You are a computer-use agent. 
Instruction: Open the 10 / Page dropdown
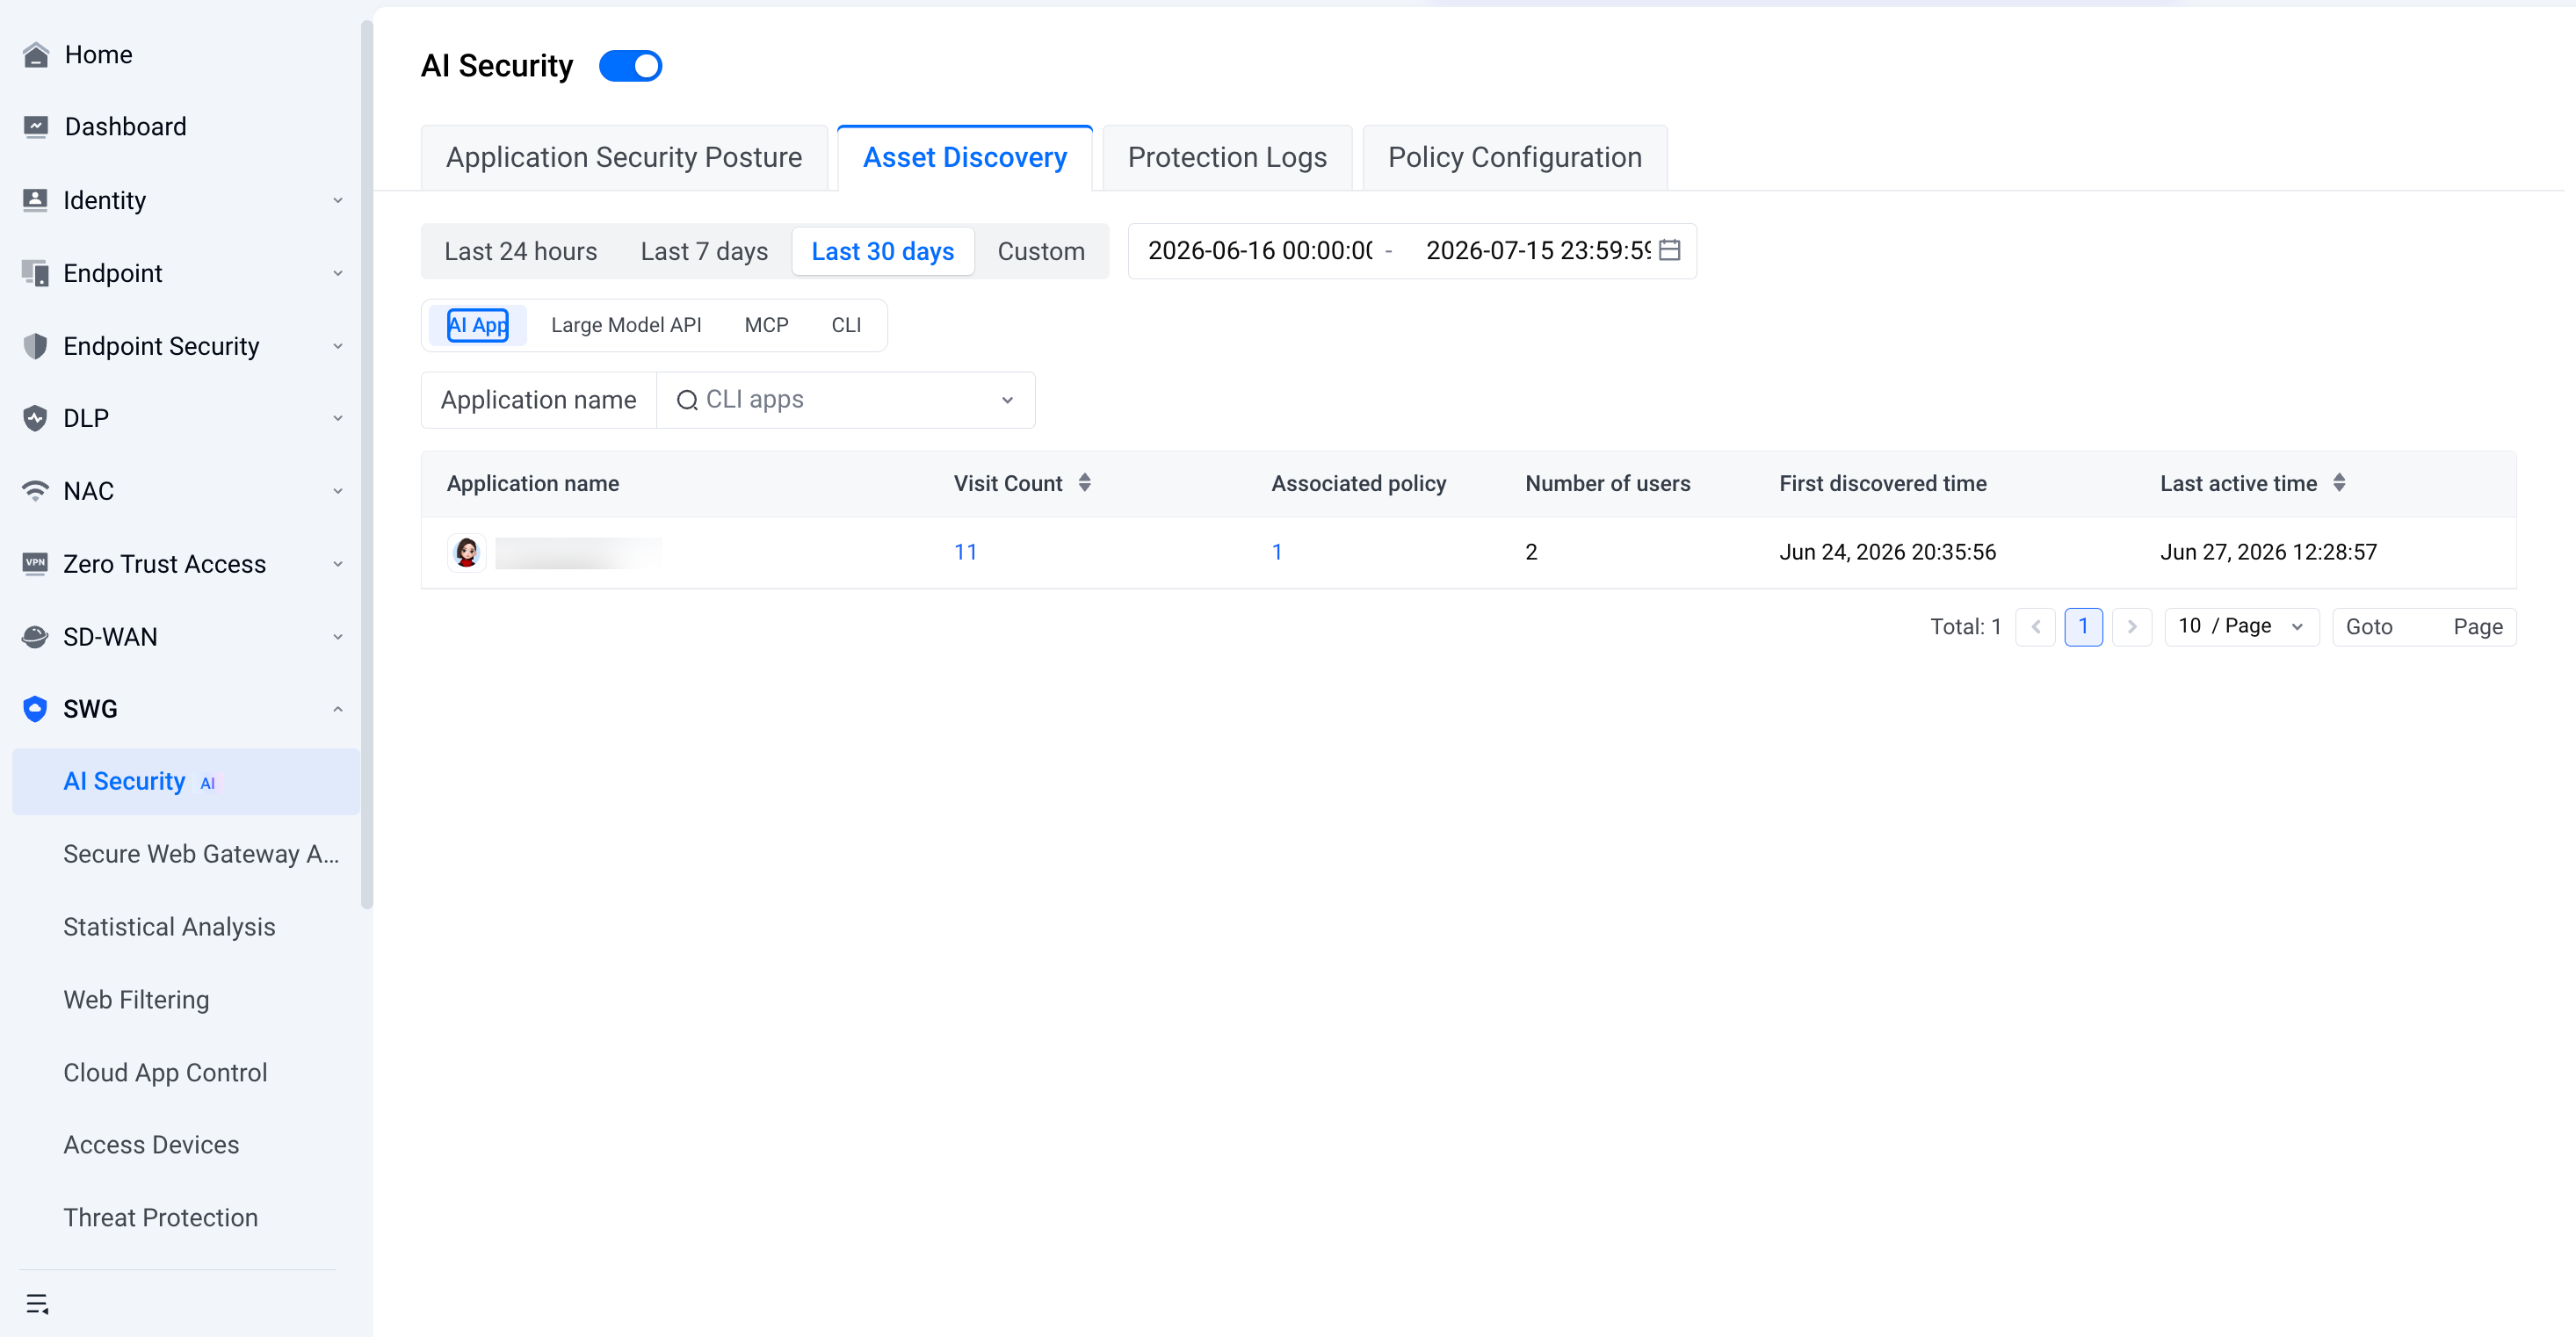[2241, 627]
